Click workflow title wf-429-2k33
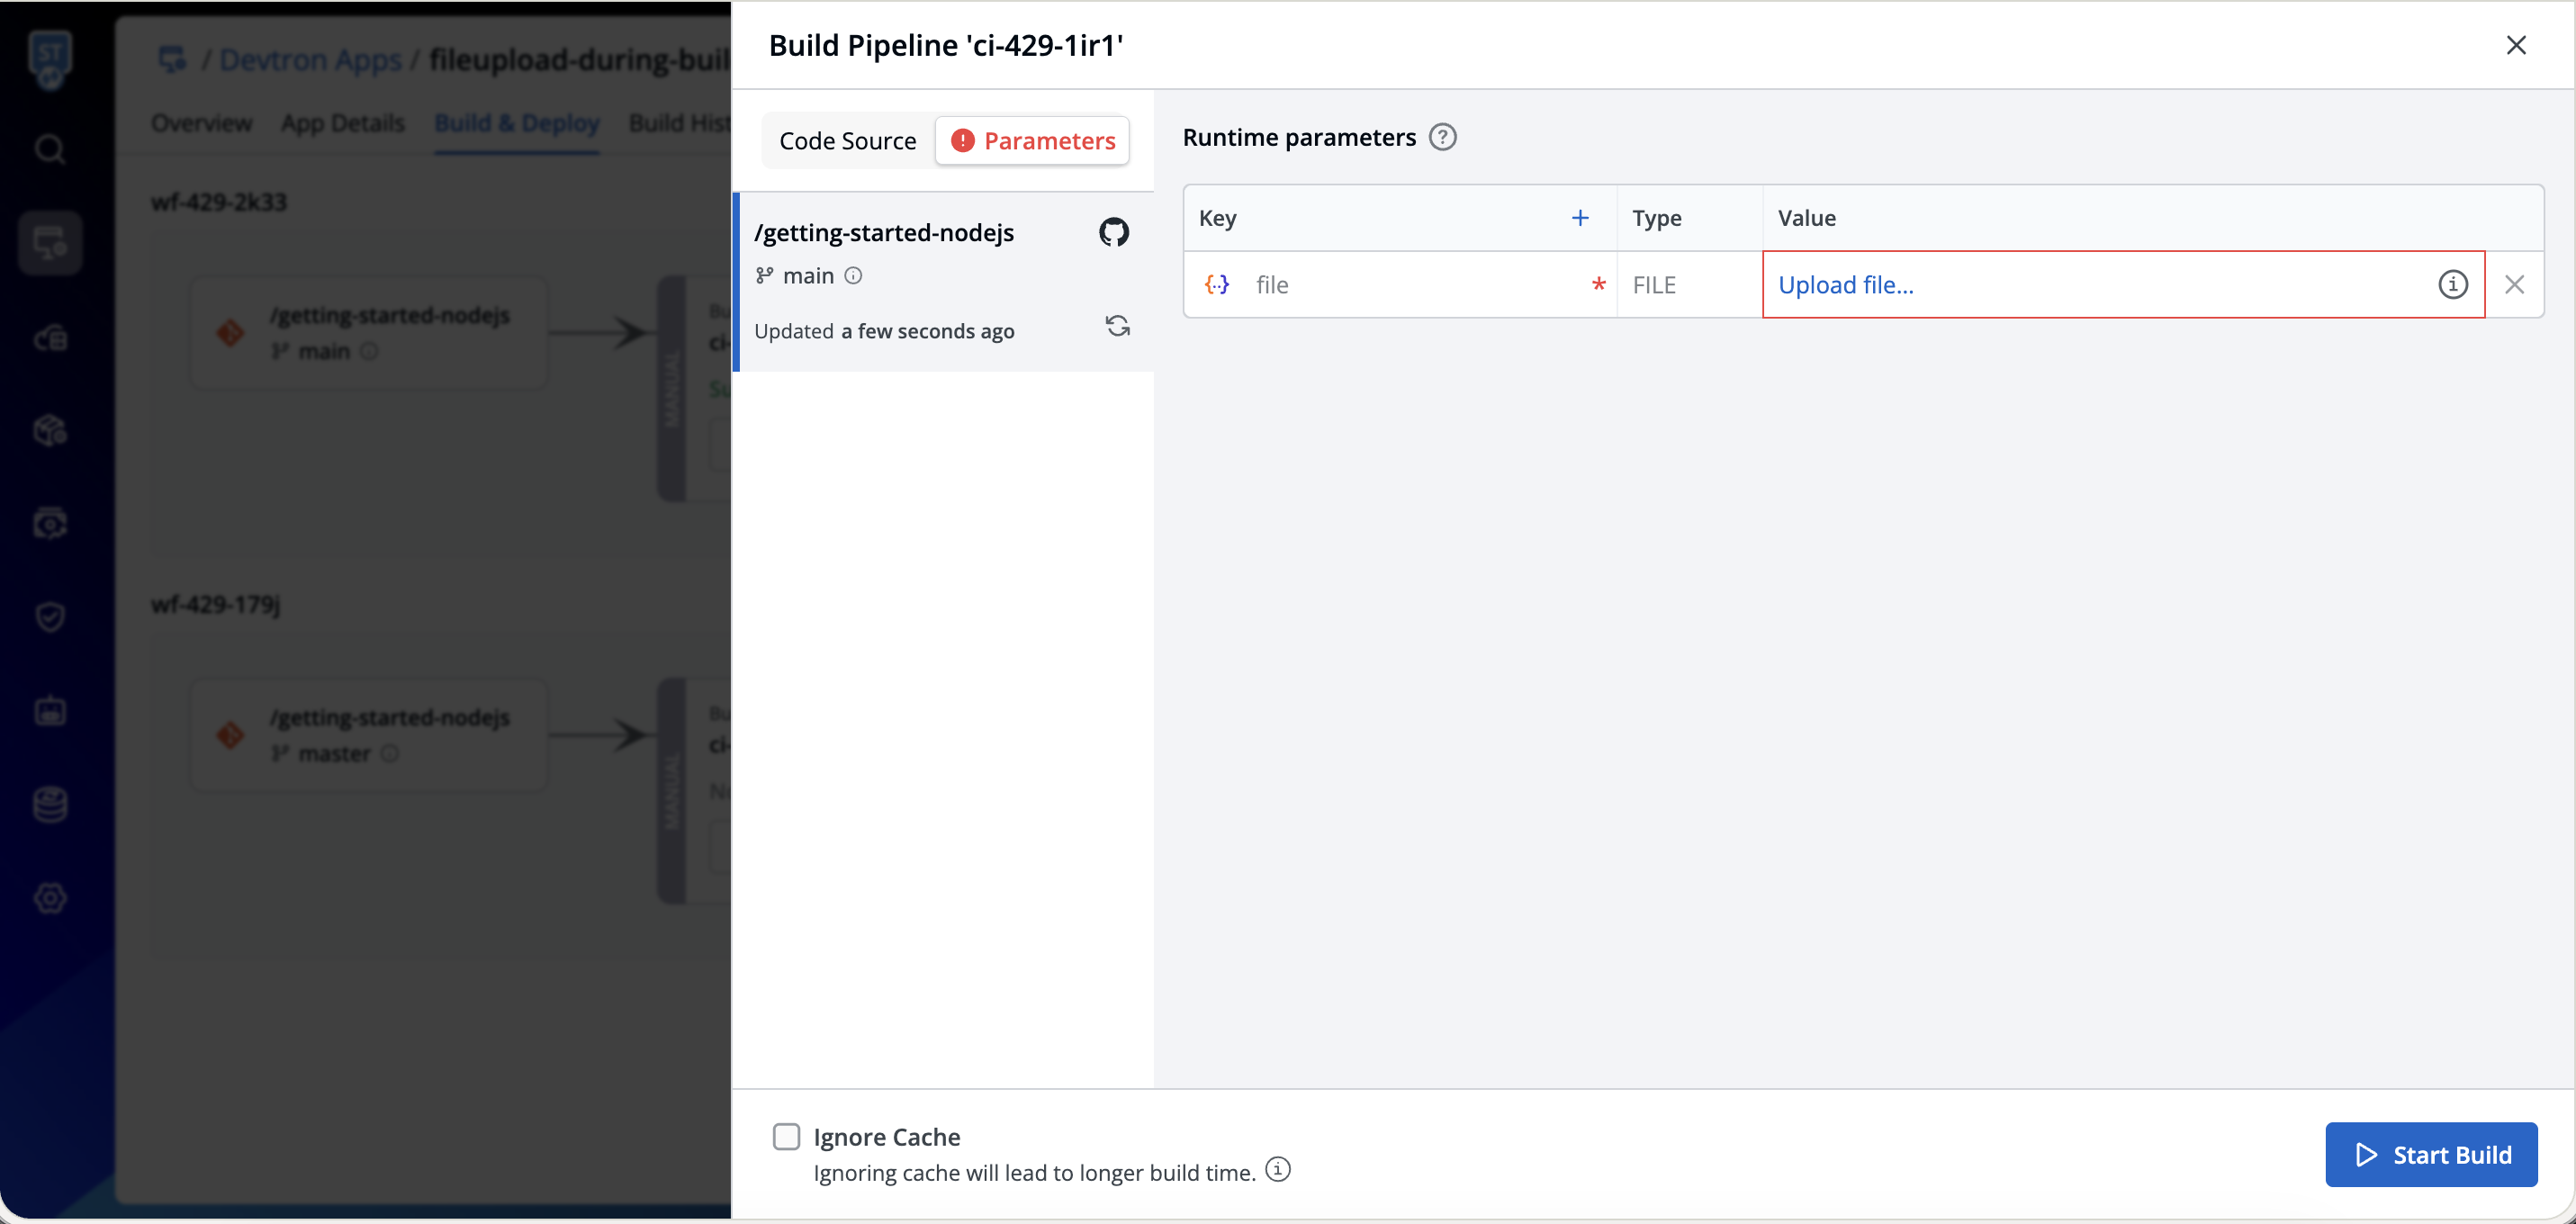The width and height of the screenshot is (2576, 1224). 219,202
